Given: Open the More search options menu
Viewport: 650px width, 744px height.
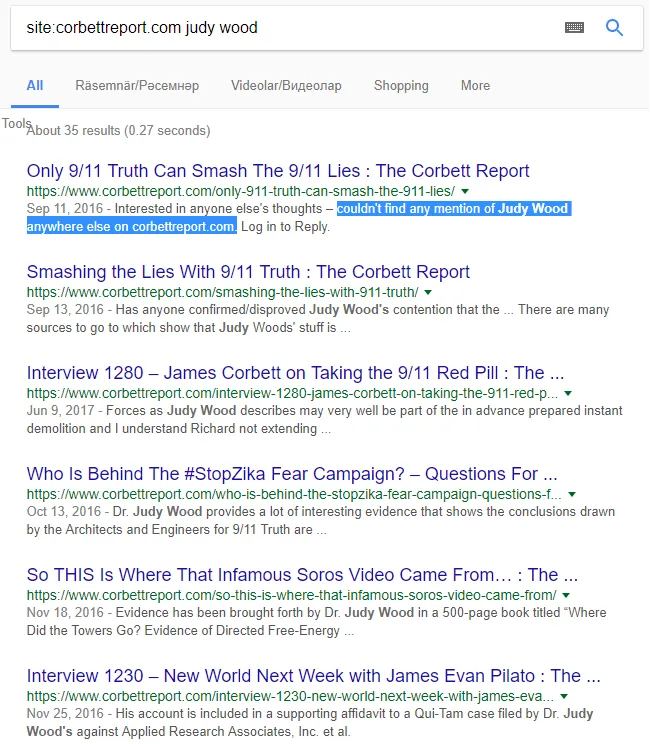Looking at the screenshot, I should (475, 86).
